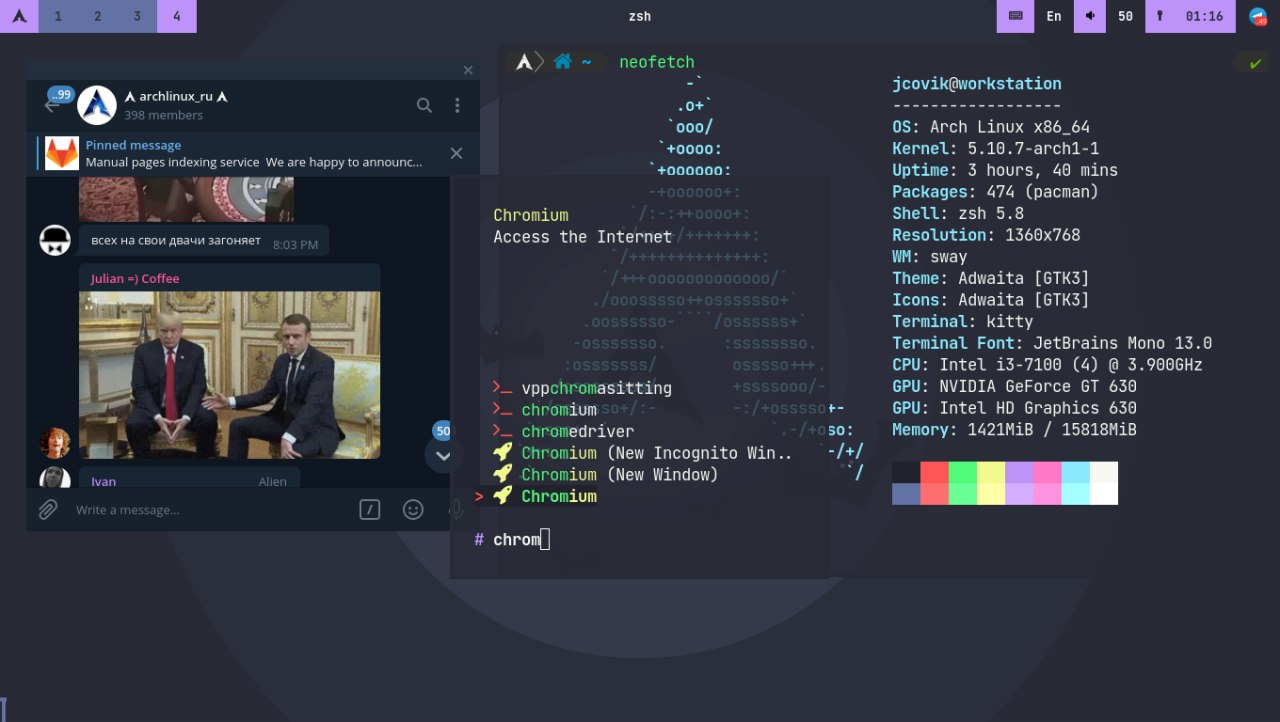
Task: Click the launcher search input with chrom
Action: (521, 540)
